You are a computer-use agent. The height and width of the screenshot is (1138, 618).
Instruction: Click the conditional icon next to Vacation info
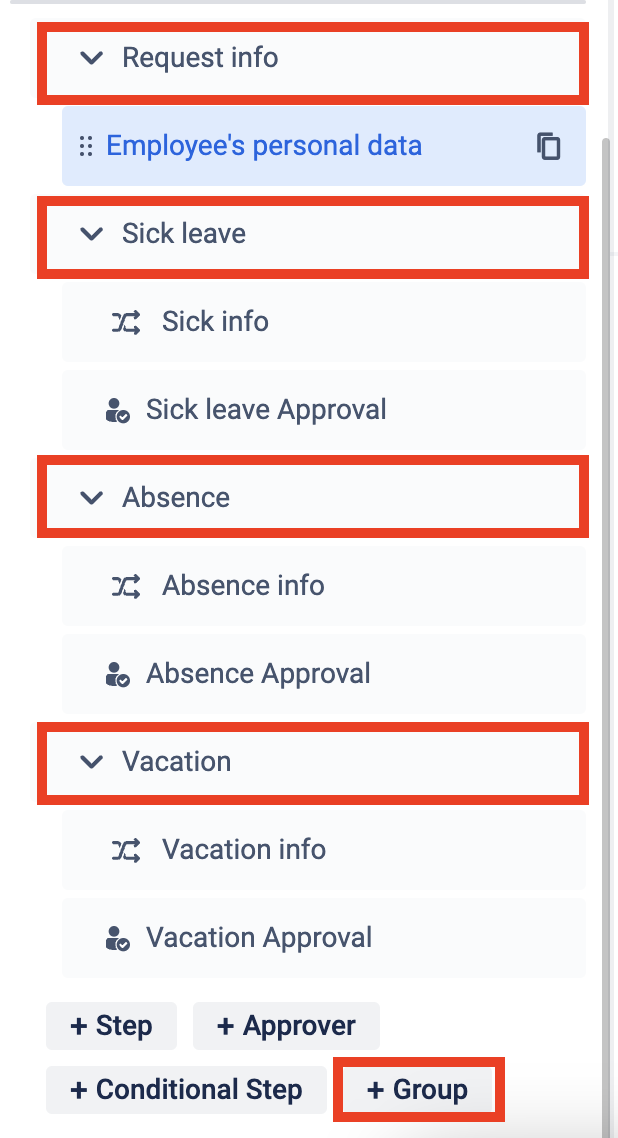pyautogui.click(x=125, y=850)
